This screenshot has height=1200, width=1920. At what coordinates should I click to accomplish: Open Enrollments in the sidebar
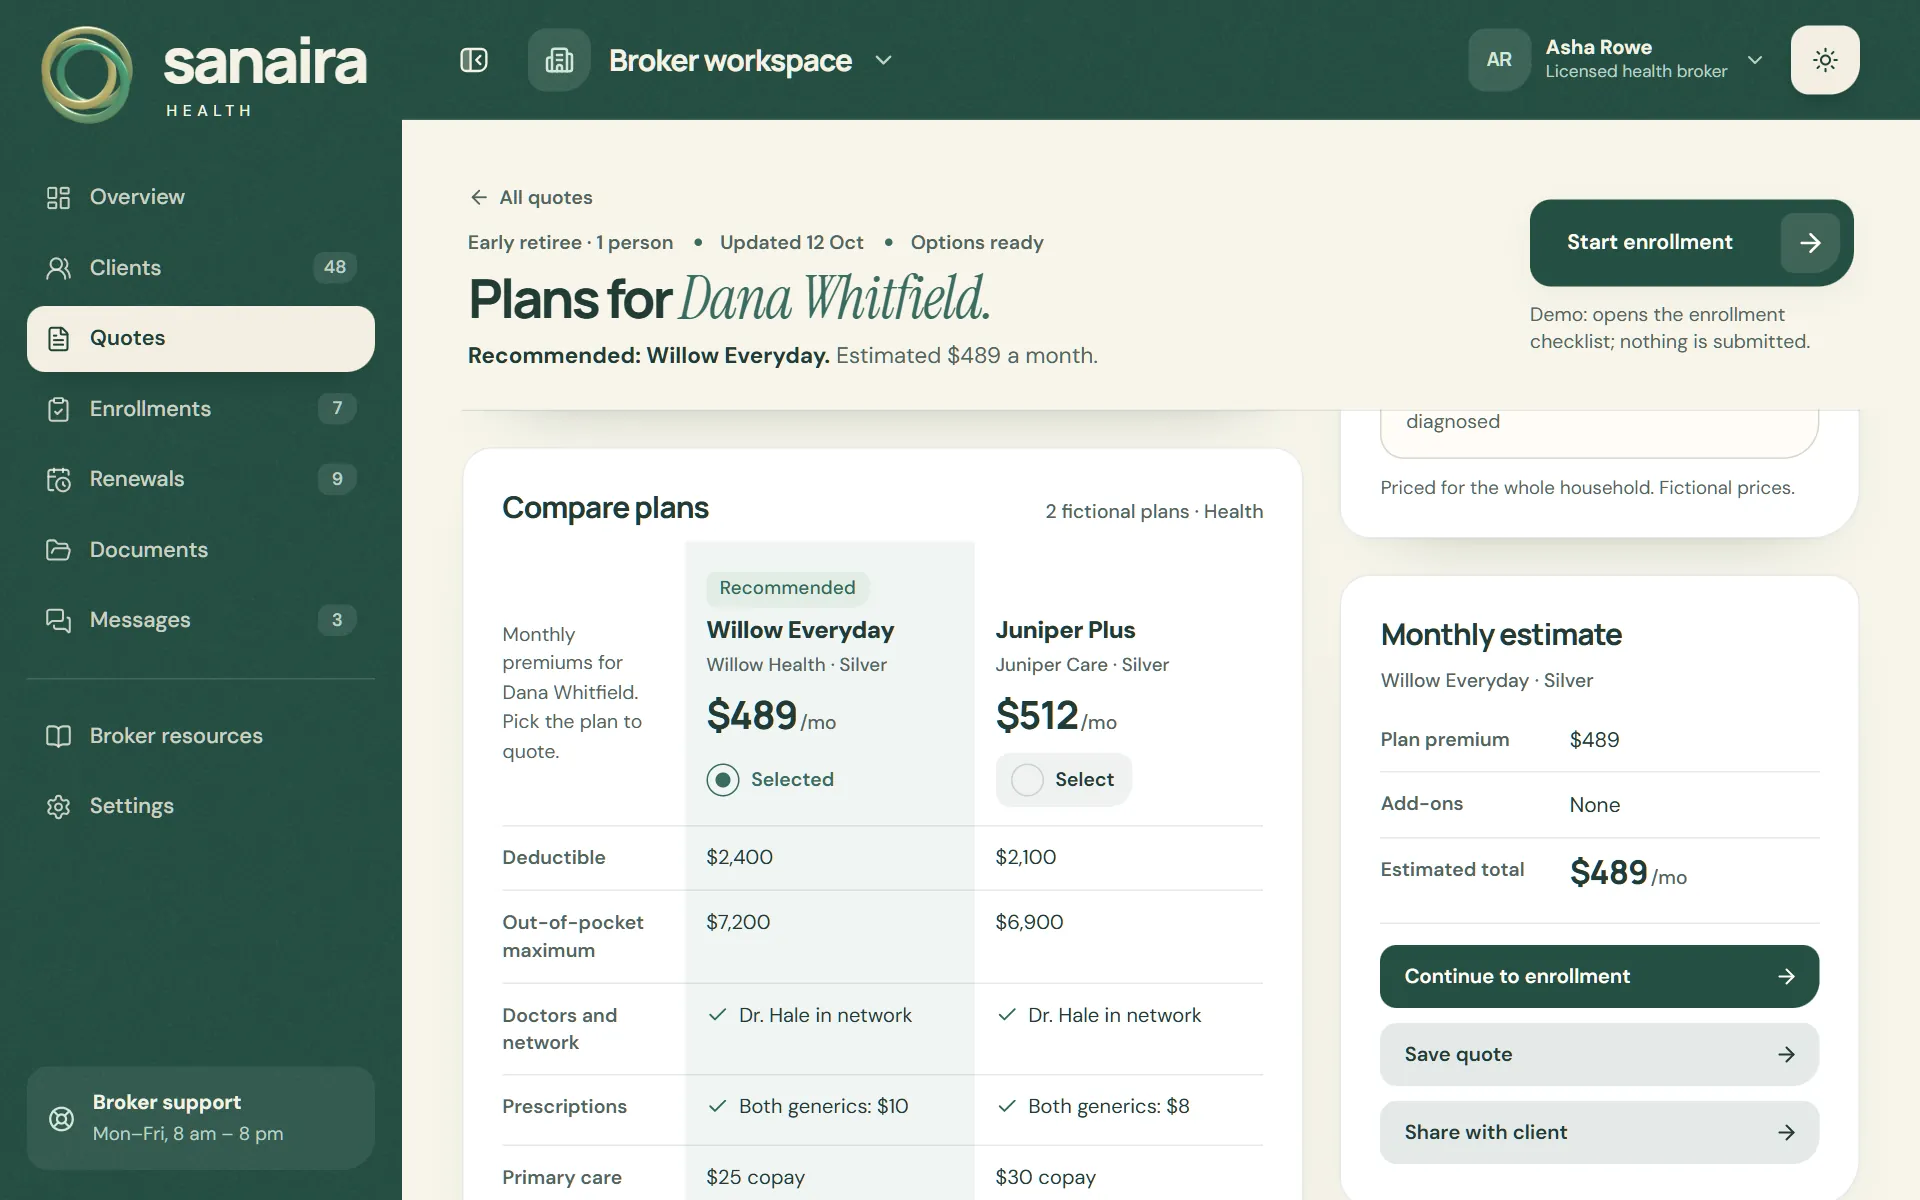pyautogui.click(x=200, y=409)
